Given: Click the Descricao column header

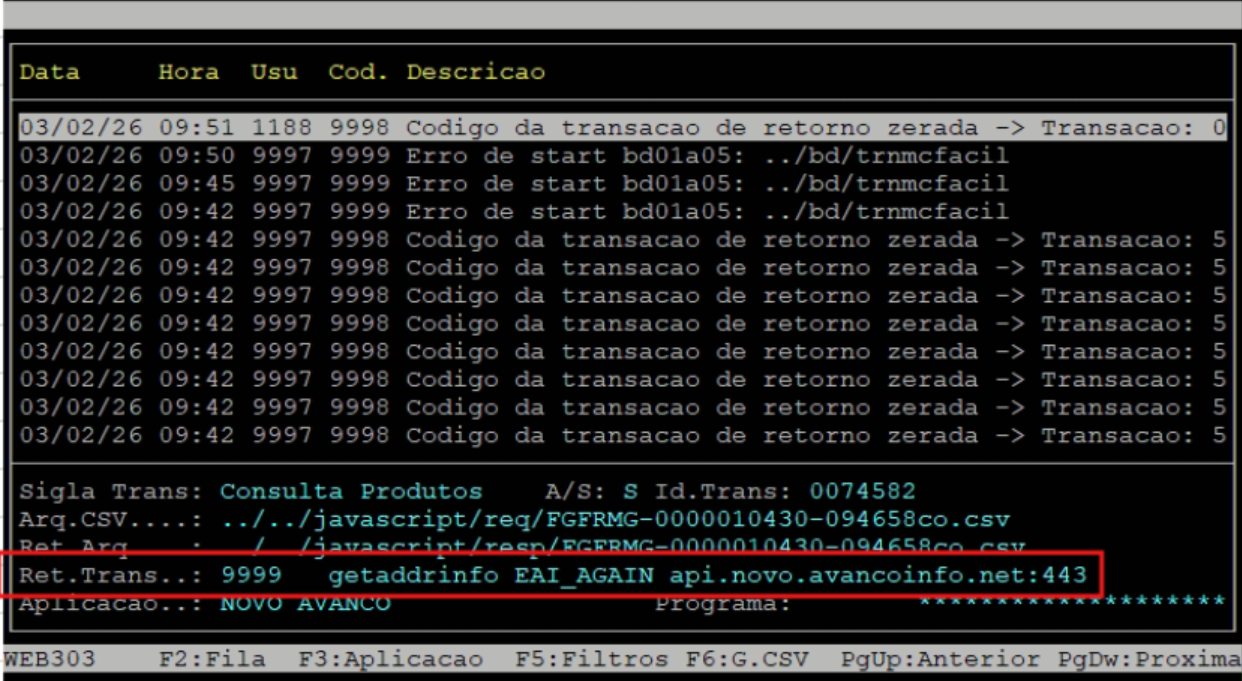Looking at the screenshot, I should click(x=476, y=73).
